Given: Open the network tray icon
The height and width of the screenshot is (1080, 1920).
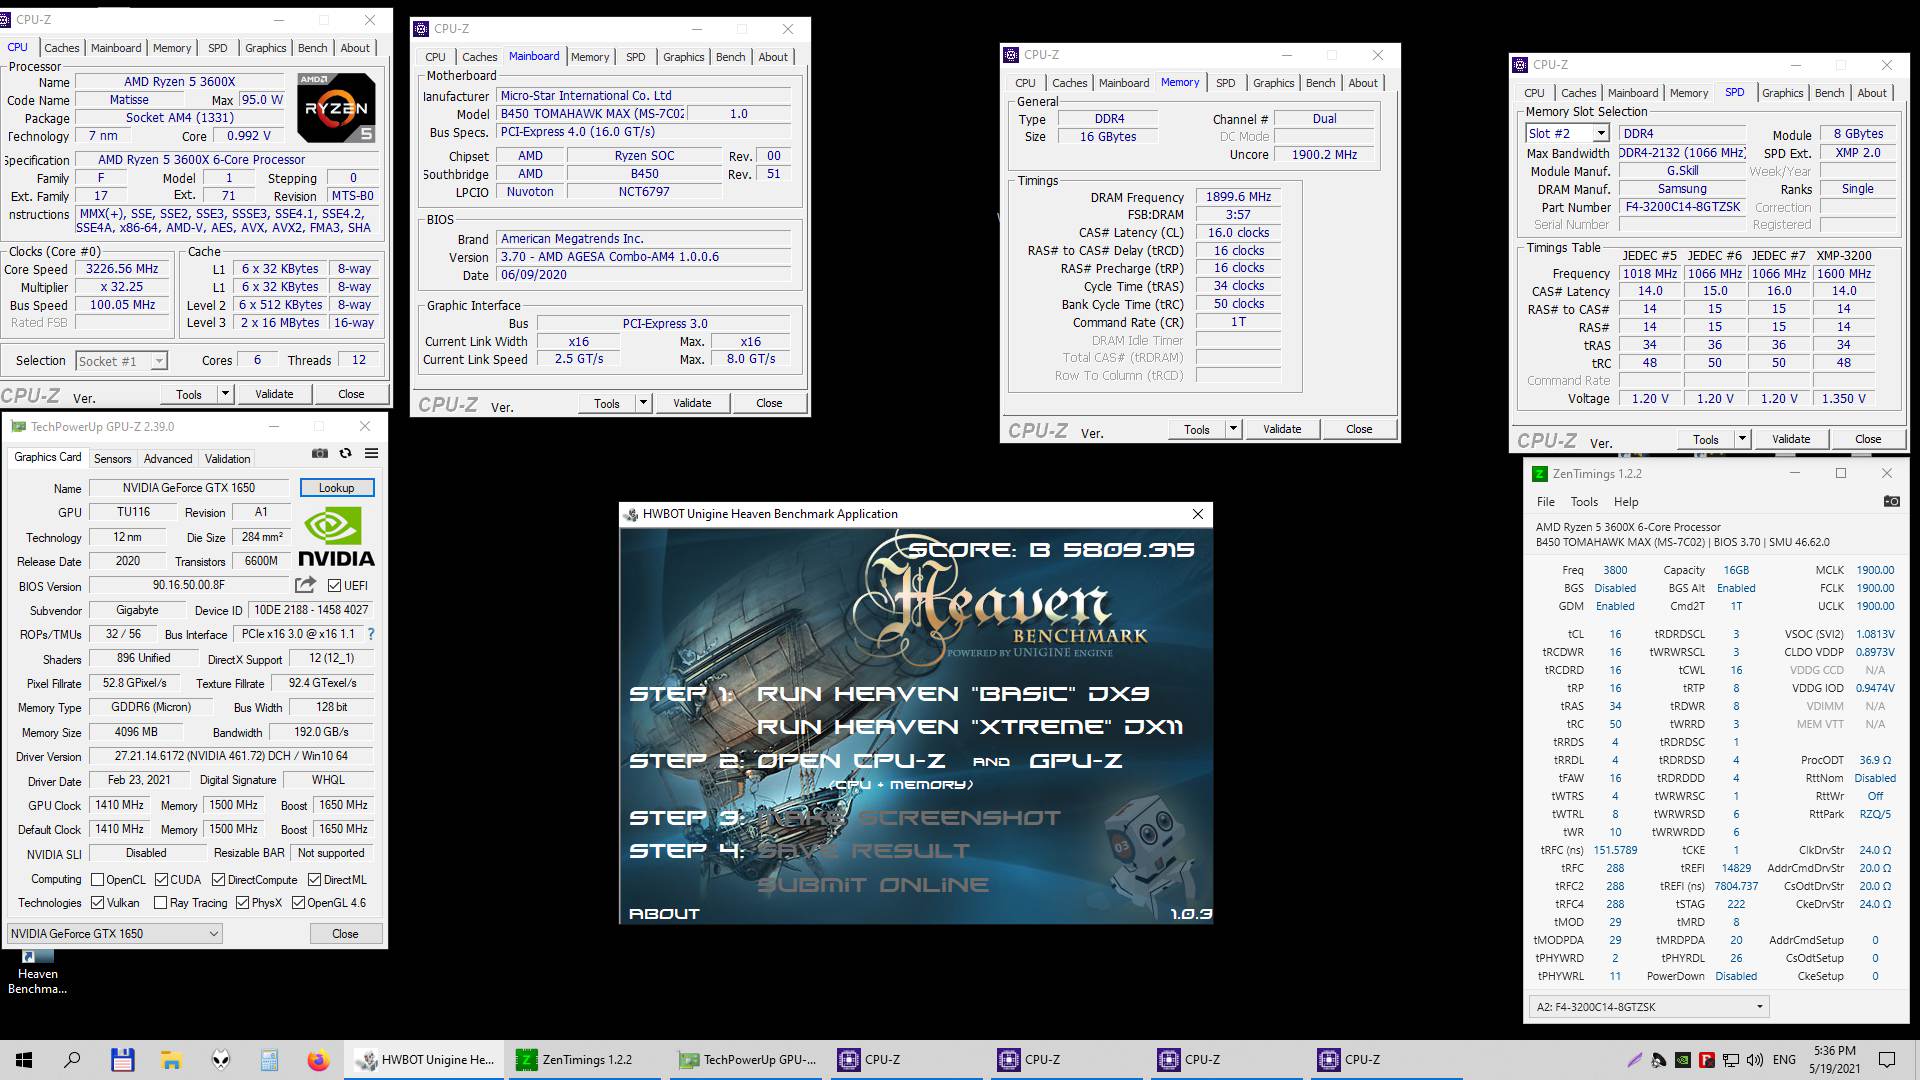Looking at the screenshot, I should pos(1730,1060).
